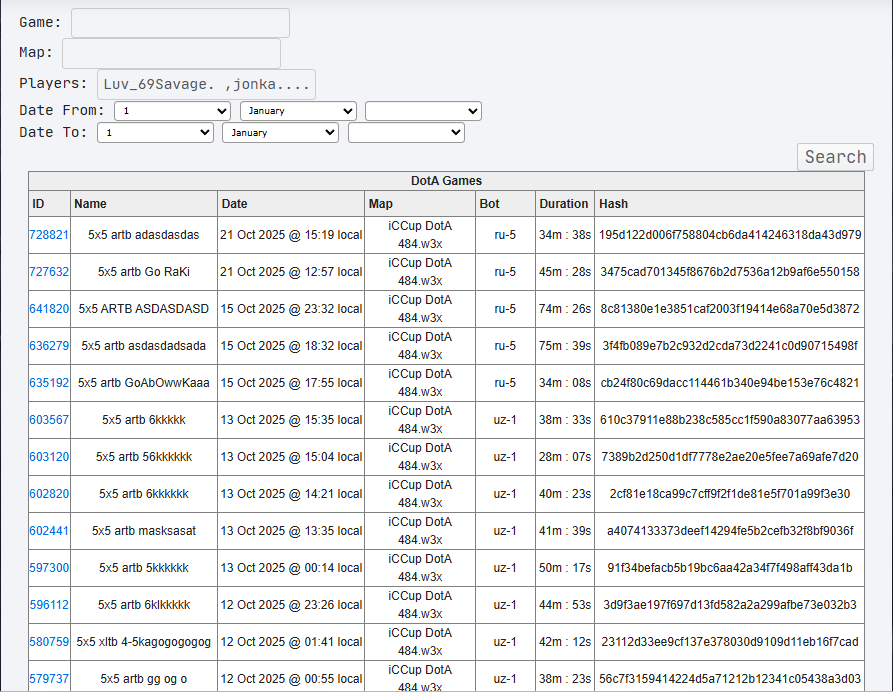Click the Name column header
This screenshot has width=893, height=692.
[x=144, y=204]
